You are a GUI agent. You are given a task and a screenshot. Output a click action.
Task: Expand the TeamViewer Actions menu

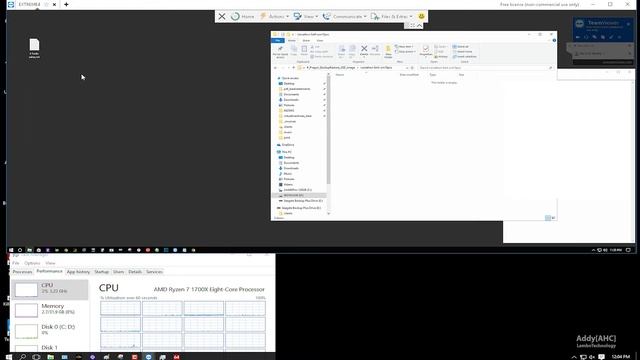(x=274, y=16)
